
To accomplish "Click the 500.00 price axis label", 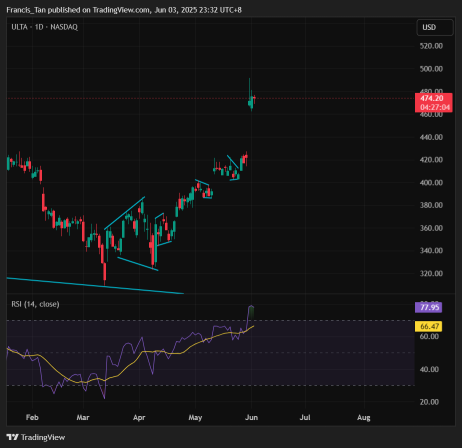I will [431, 69].
